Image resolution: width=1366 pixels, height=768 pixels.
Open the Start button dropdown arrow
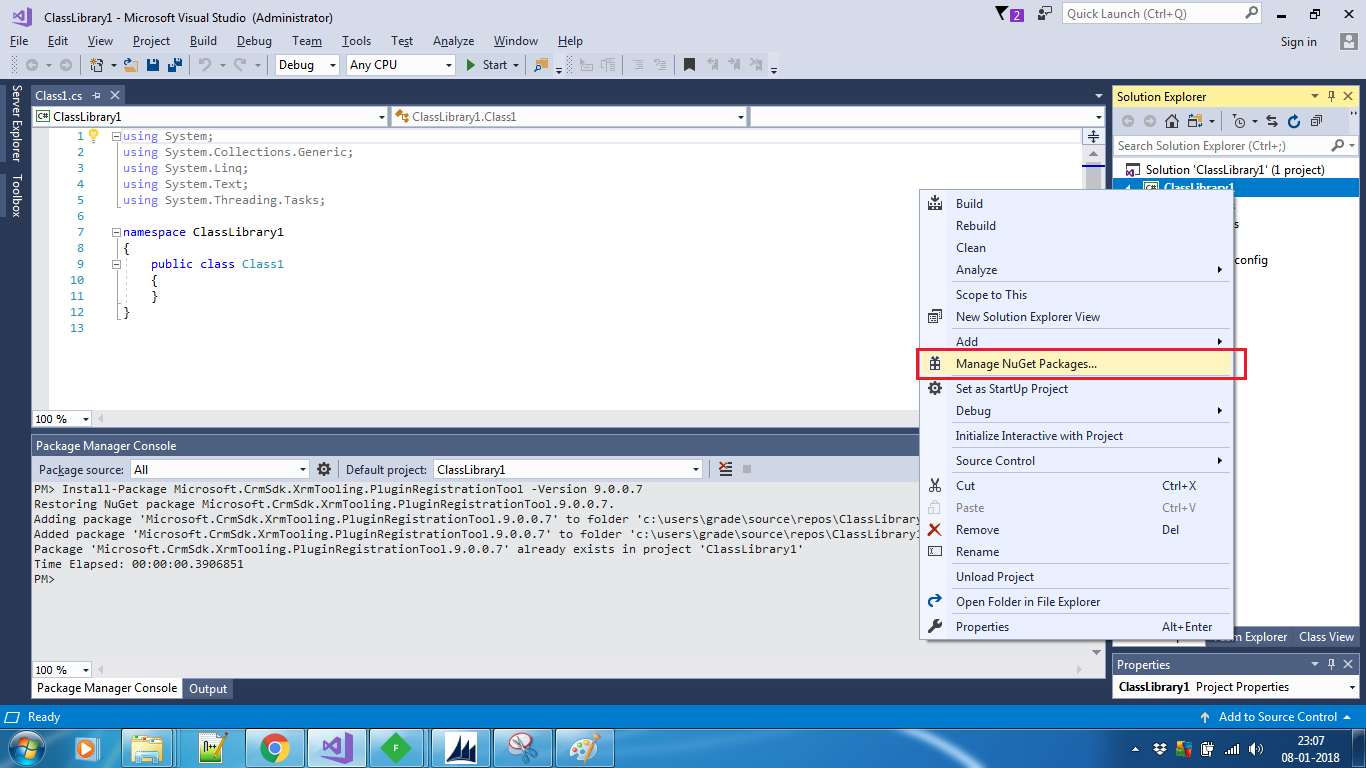point(516,65)
